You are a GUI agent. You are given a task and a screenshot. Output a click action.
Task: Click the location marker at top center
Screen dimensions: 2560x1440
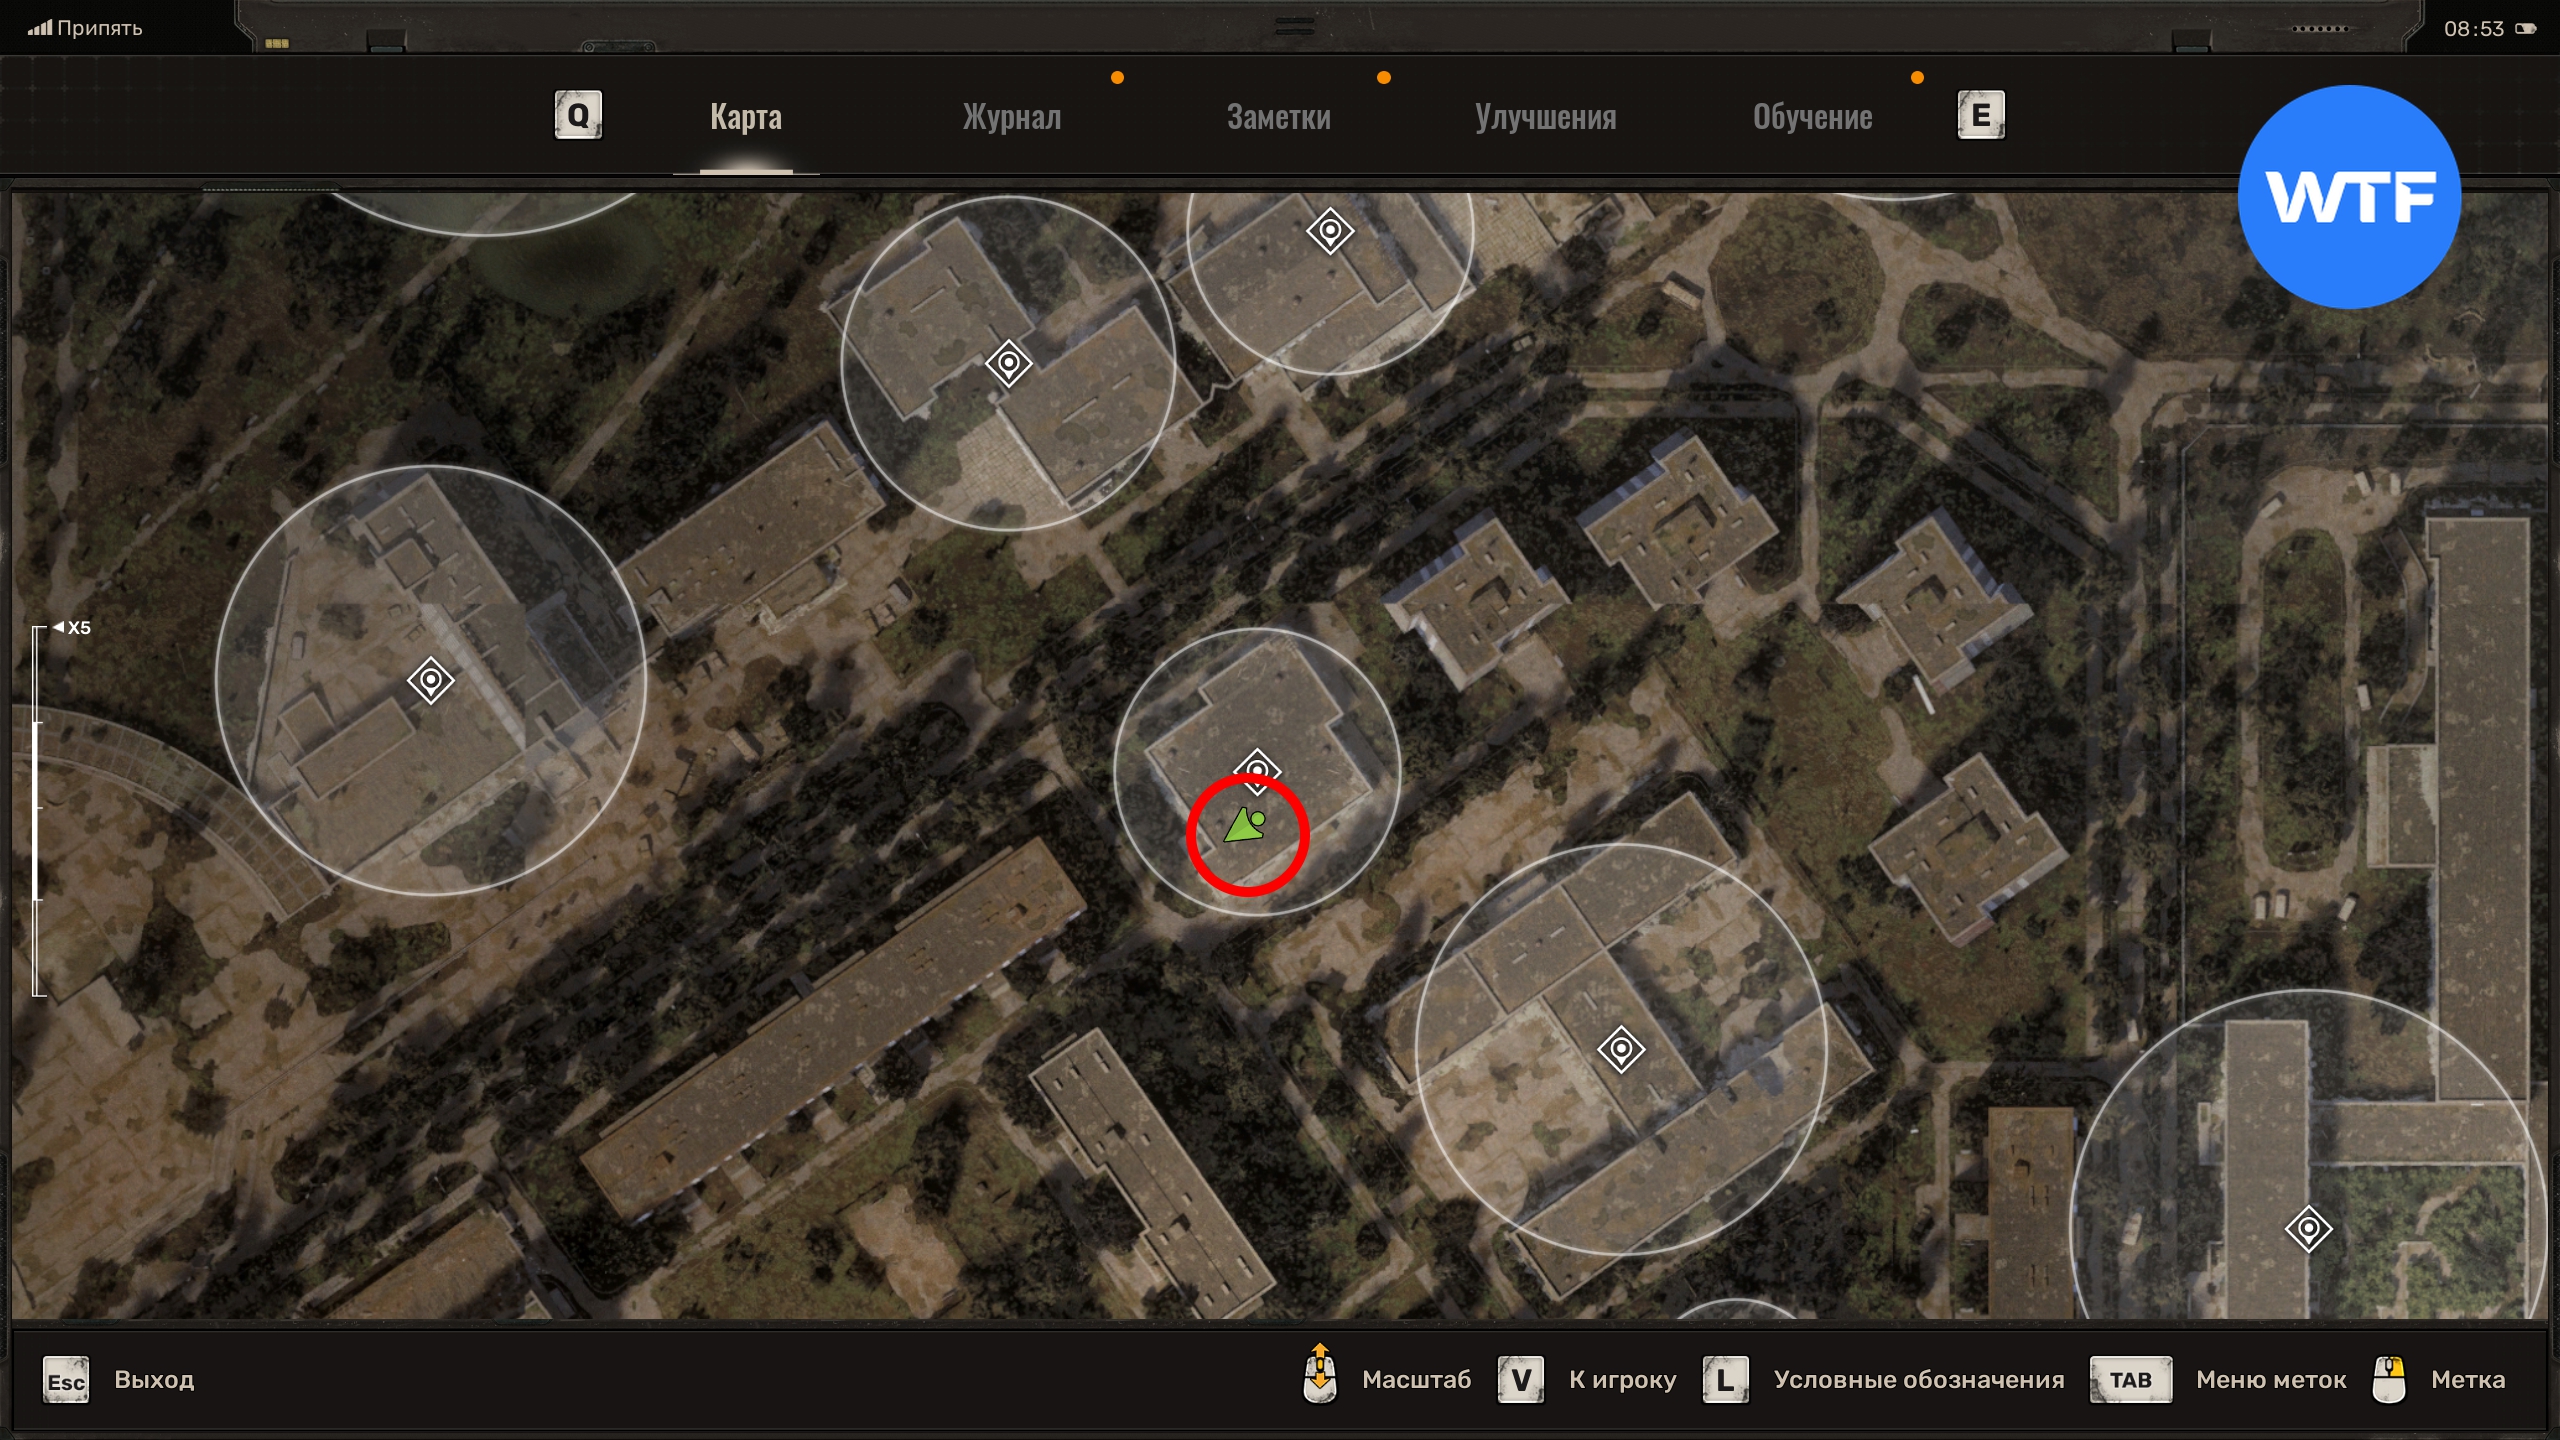pyautogui.click(x=1330, y=231)
